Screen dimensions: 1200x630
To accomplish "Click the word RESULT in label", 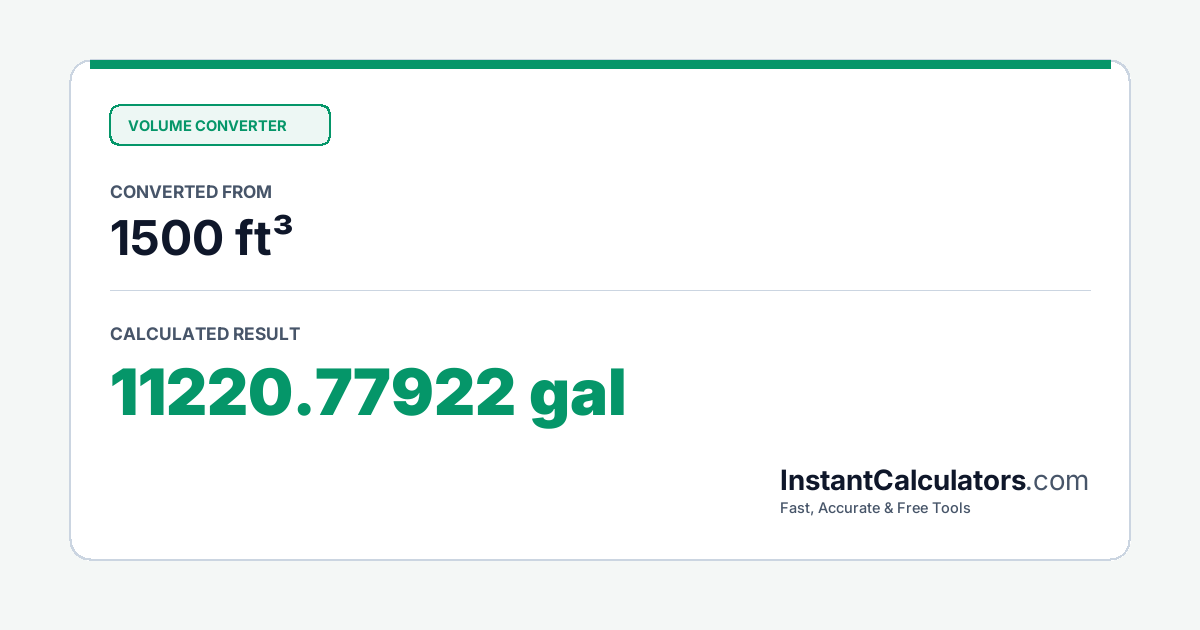I will pos(266,334).
